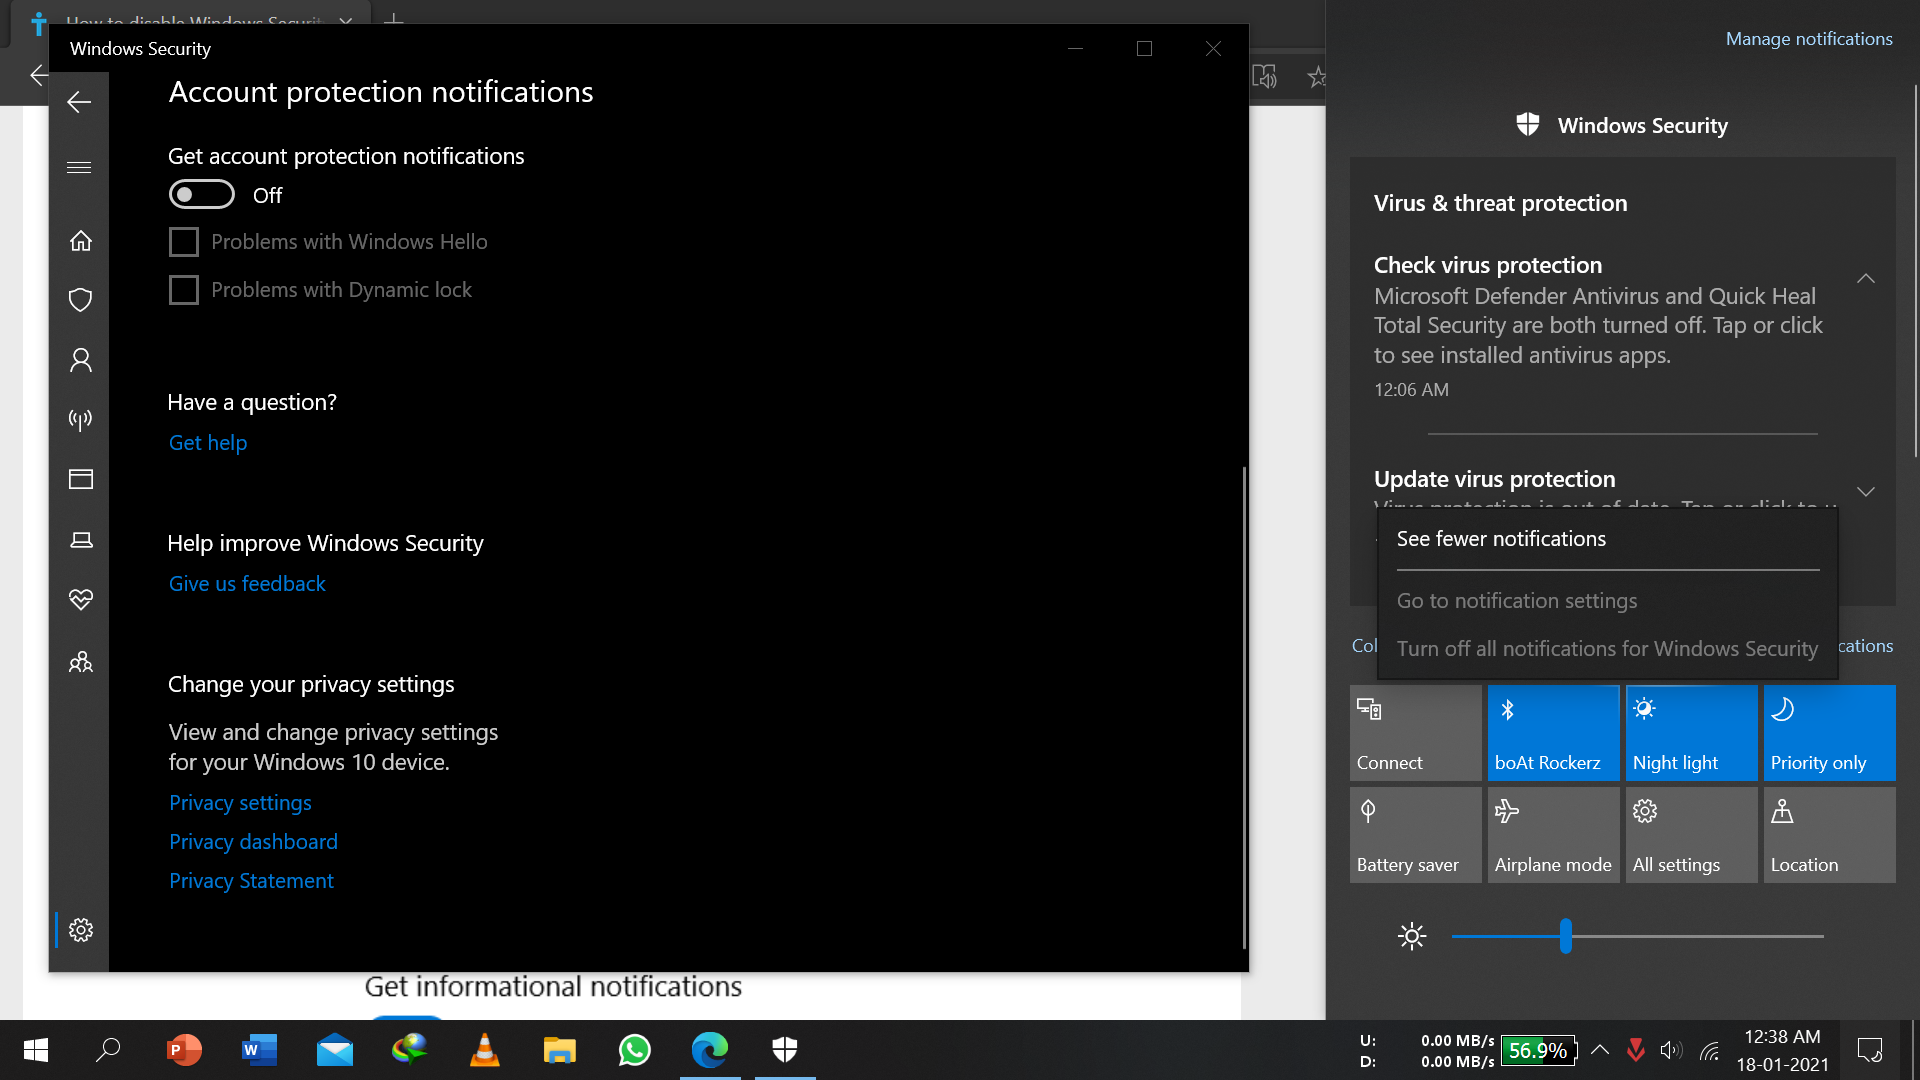
Task: Open the Privacy dashboard link
Action: 253,842
